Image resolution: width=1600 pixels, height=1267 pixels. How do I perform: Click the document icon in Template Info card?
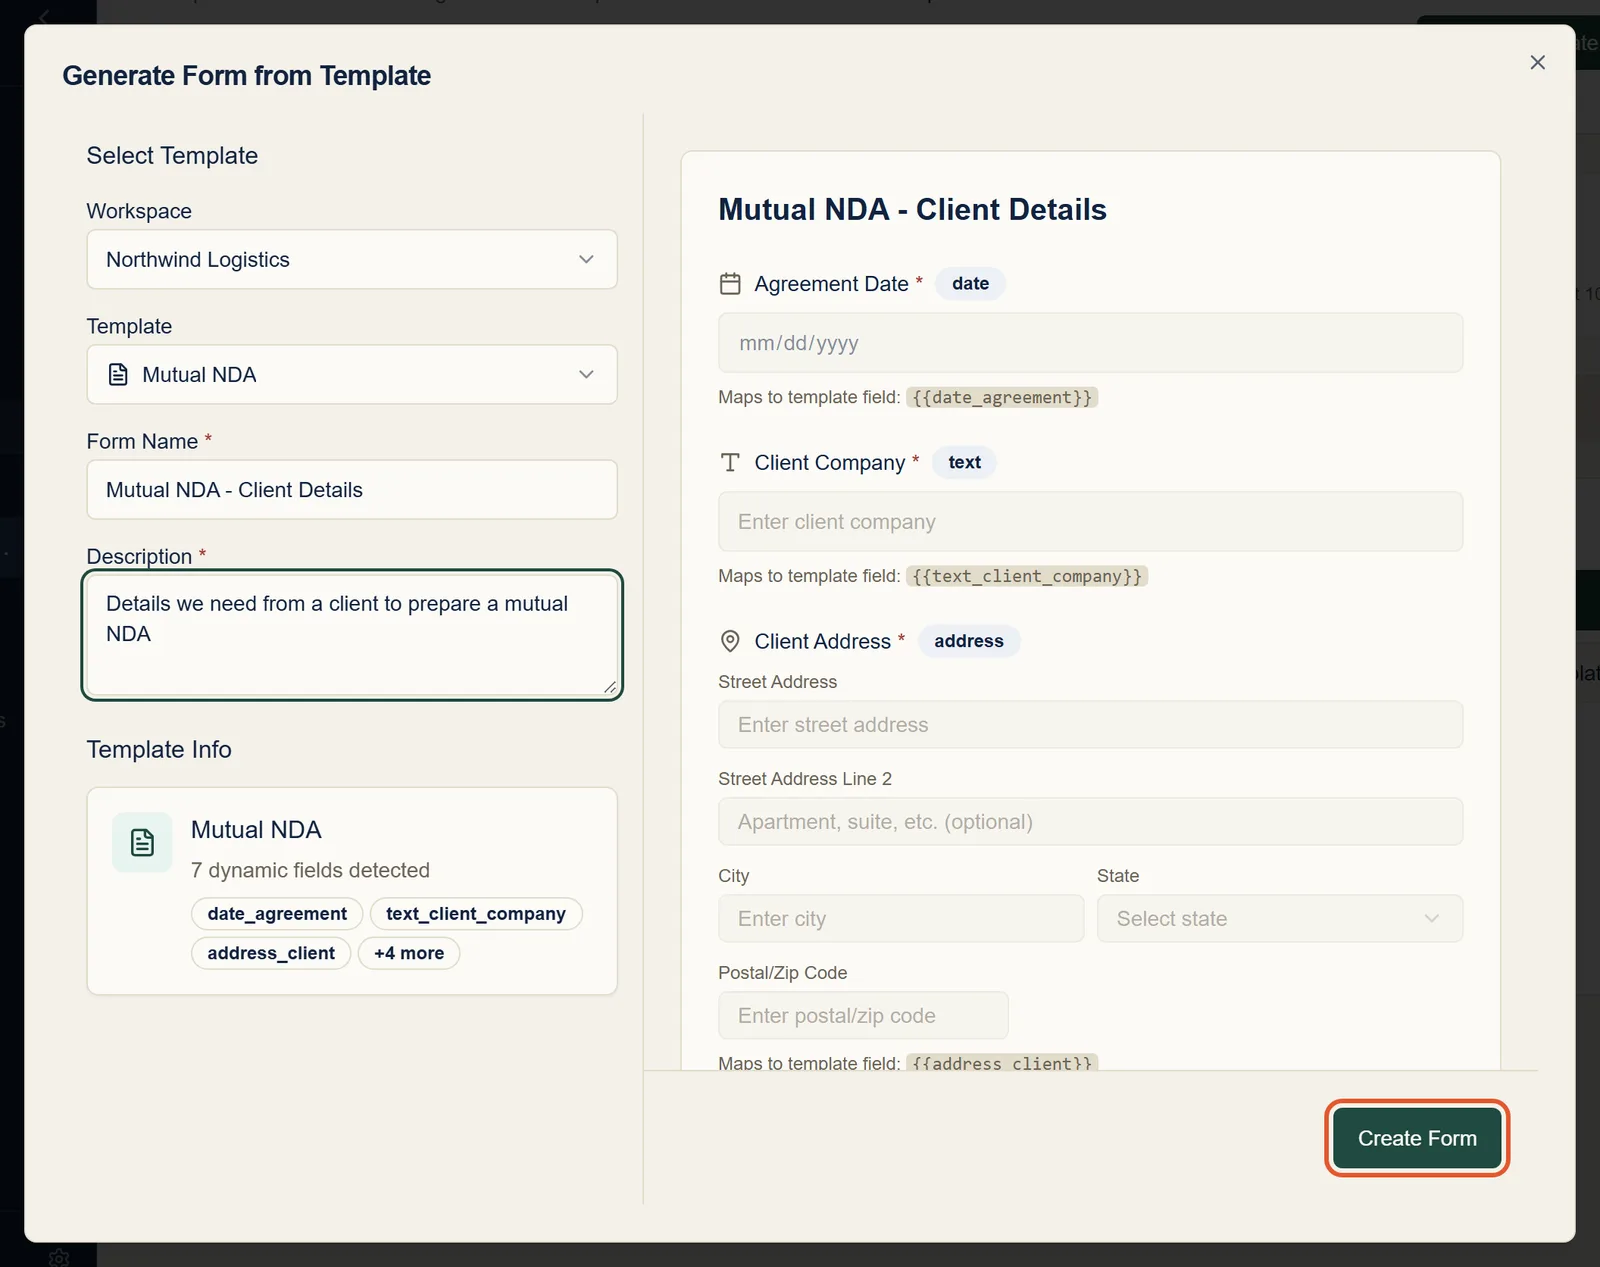pyautogui.click(x=142, y=843)
